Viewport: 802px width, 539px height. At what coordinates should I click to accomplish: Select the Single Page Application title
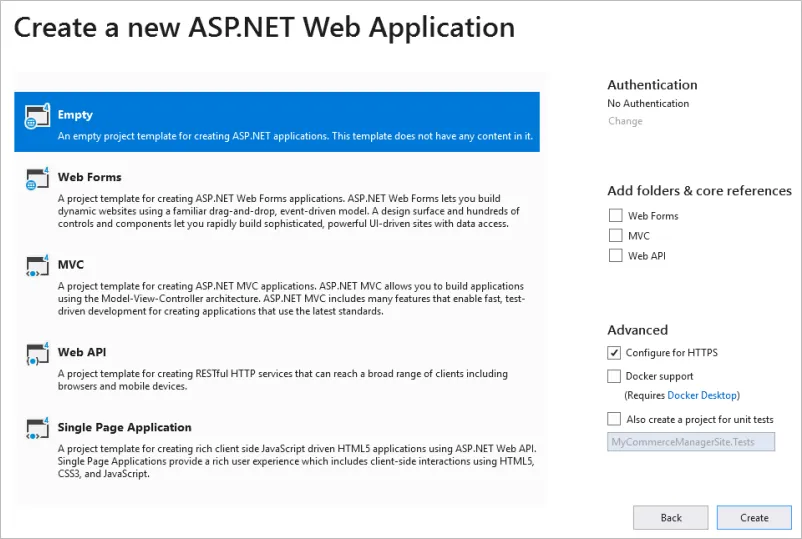(124, 427)
